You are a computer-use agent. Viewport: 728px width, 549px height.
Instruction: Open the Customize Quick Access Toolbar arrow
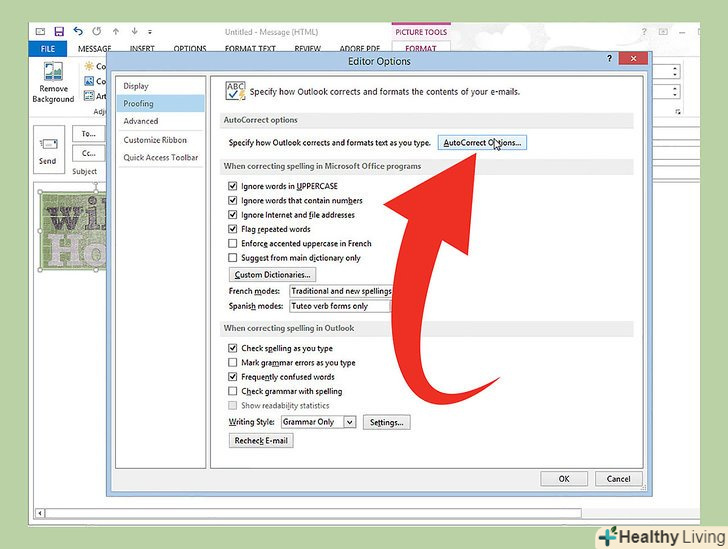pos(150,32)
